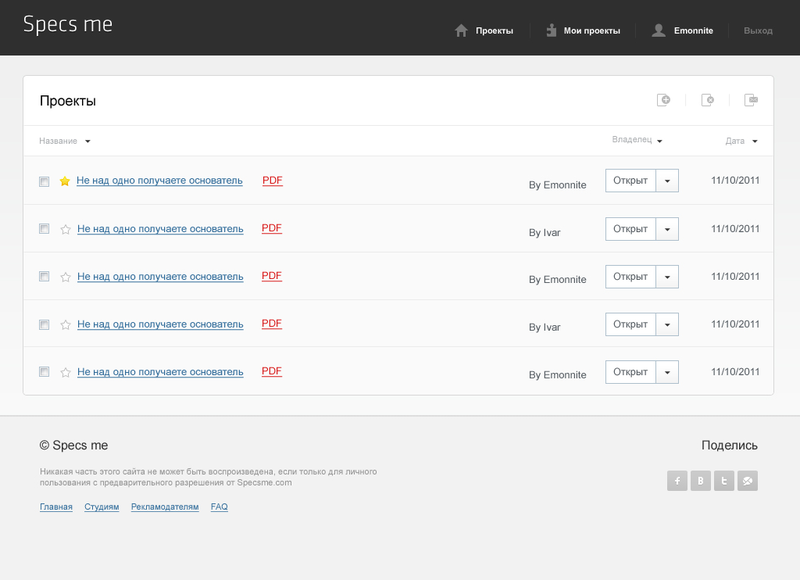Share via the Facebook icon
This screenshot has width=800, height=580.
(x=677, y=481)
